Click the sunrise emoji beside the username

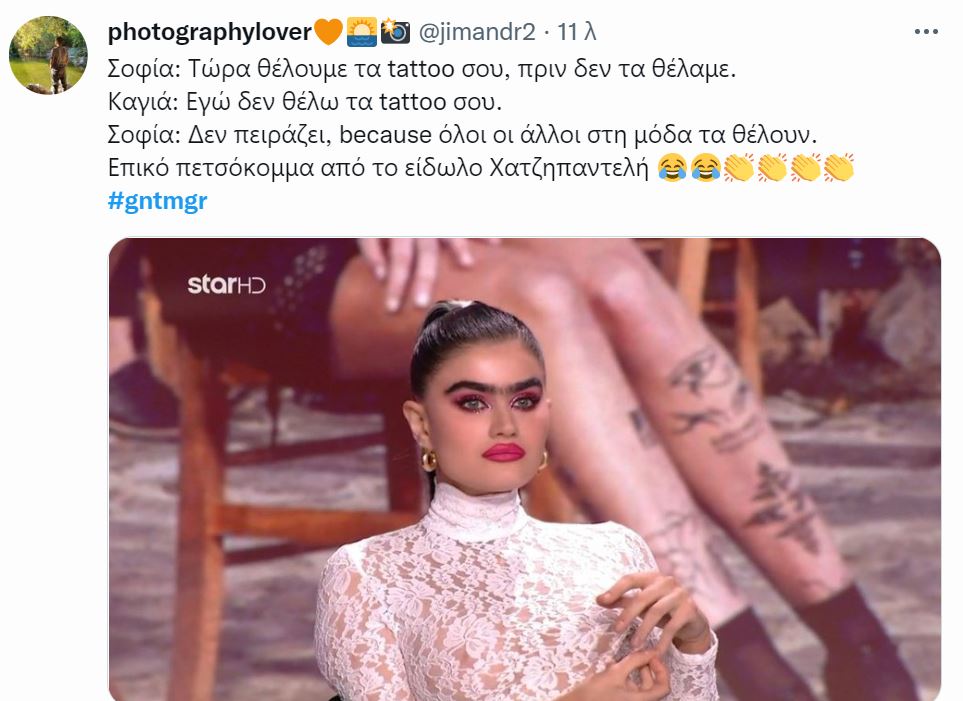point(362,32)
